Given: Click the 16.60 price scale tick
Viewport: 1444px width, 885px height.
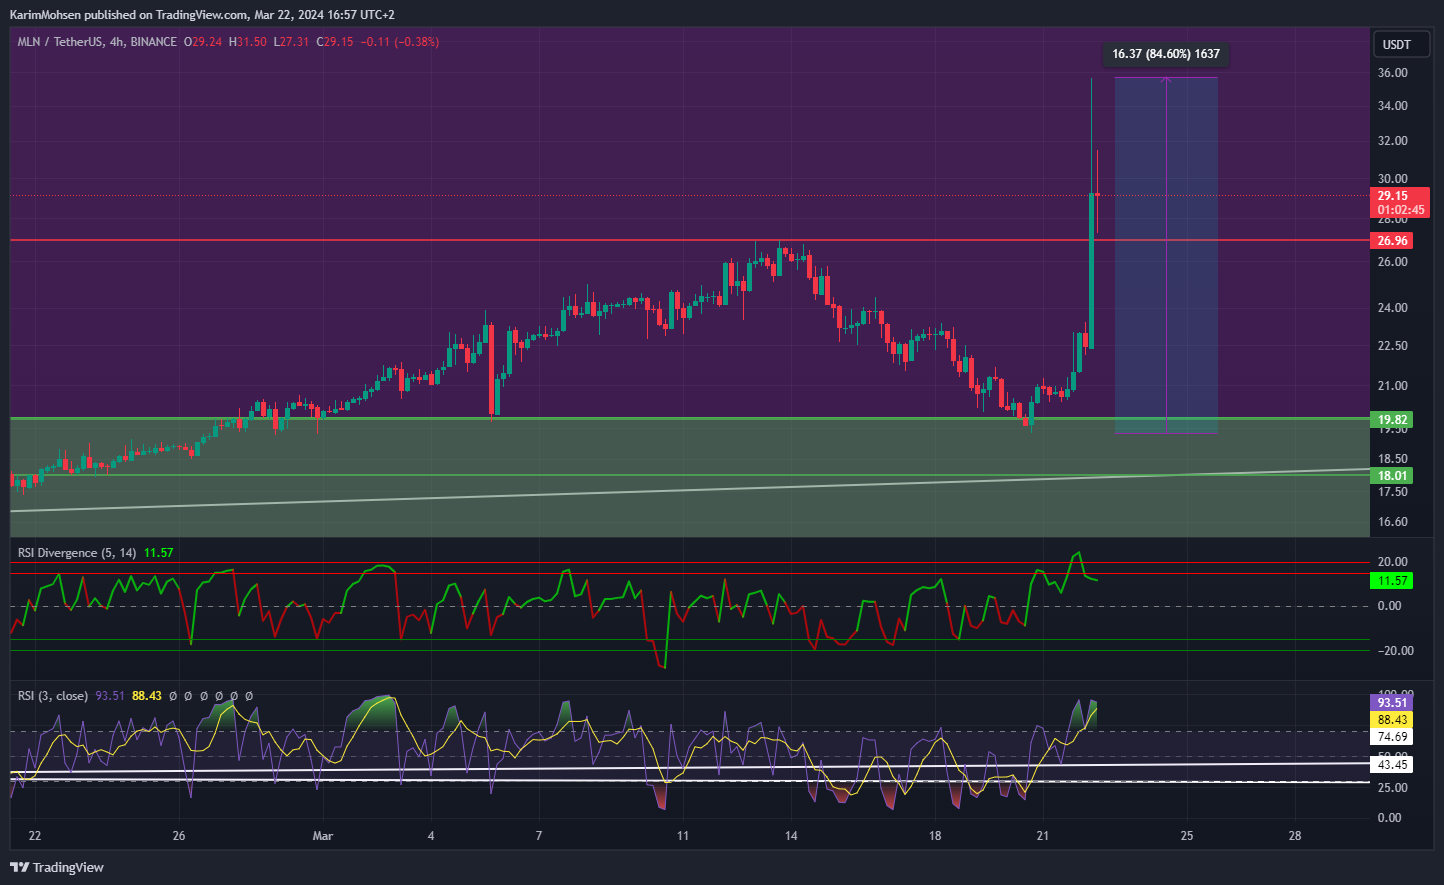Looking at the screenshot, I should [x=1392, y=522].
